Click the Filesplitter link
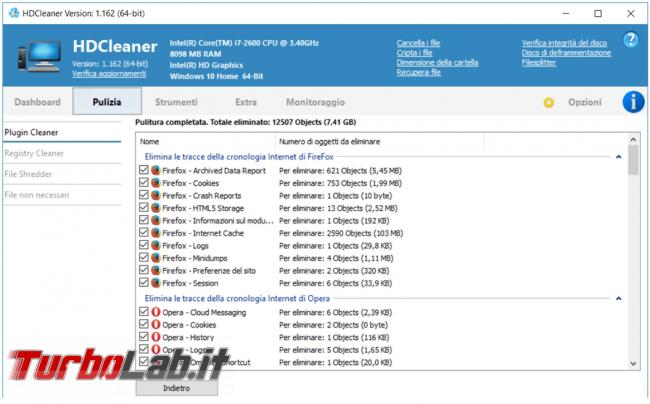The width and height of the screenshot is (650, 404). click(539, 63)
